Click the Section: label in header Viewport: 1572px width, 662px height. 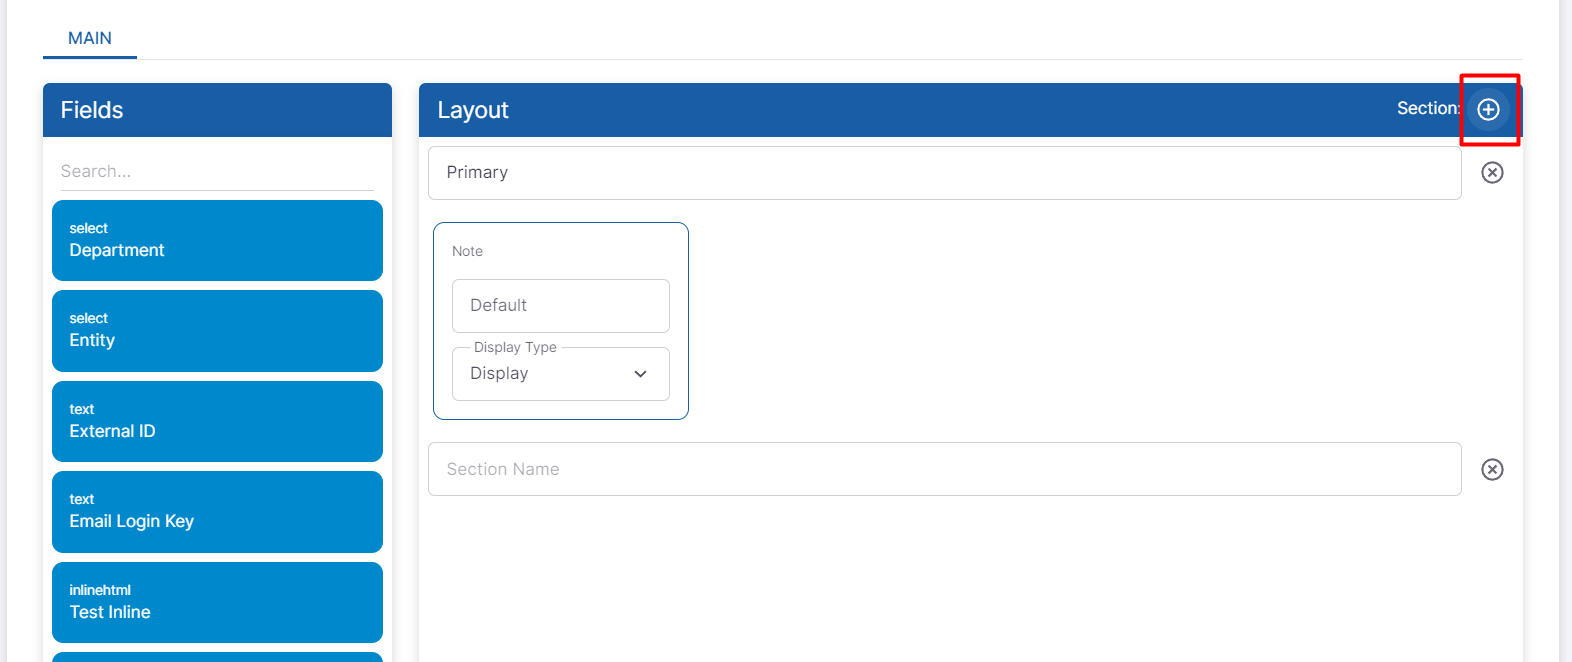(1427, 109)
